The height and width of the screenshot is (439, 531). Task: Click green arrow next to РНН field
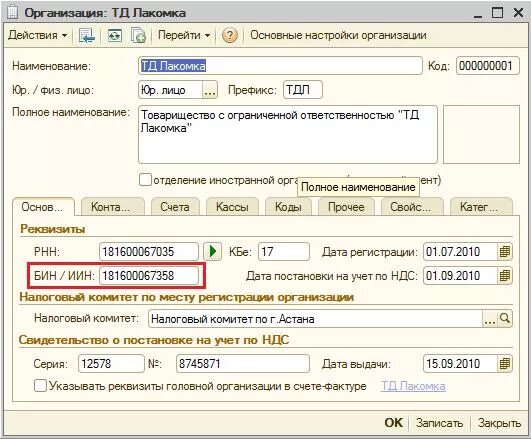coord(212,252)
